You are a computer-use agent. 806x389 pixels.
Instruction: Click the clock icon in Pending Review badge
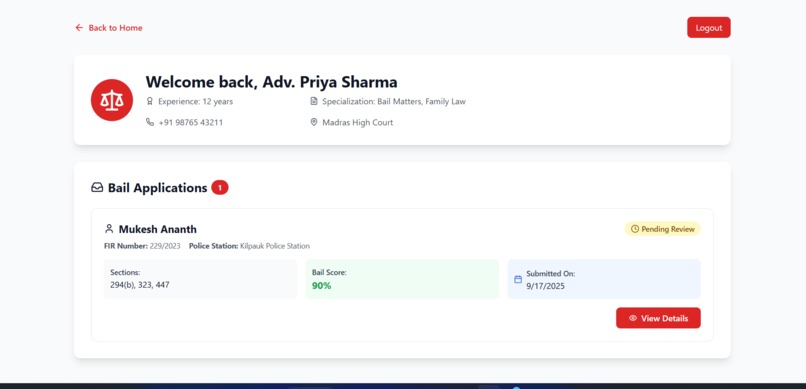click(634, 229)
